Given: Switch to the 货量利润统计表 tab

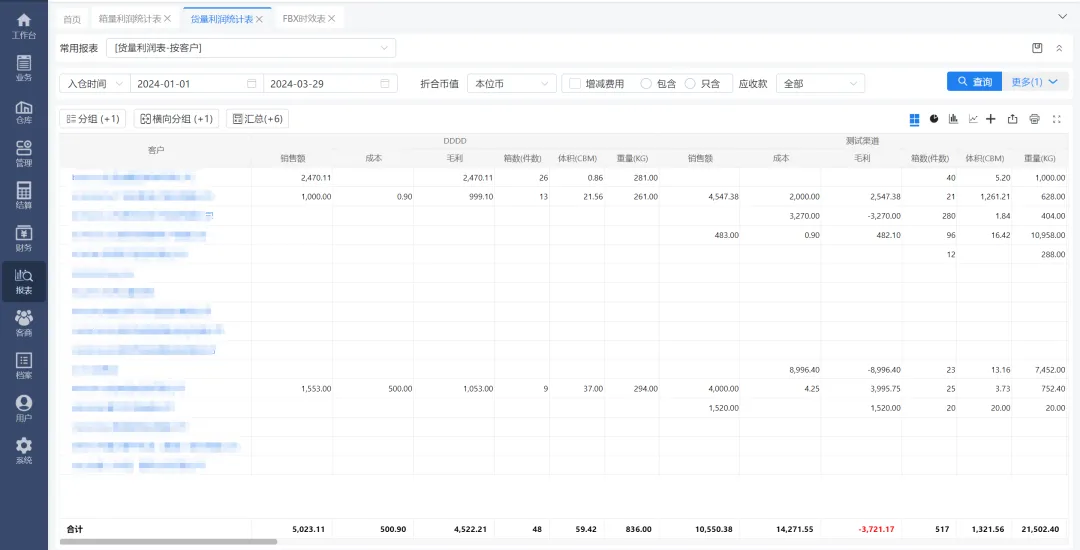Looking at the screenshot, I should tap(222, 19).
